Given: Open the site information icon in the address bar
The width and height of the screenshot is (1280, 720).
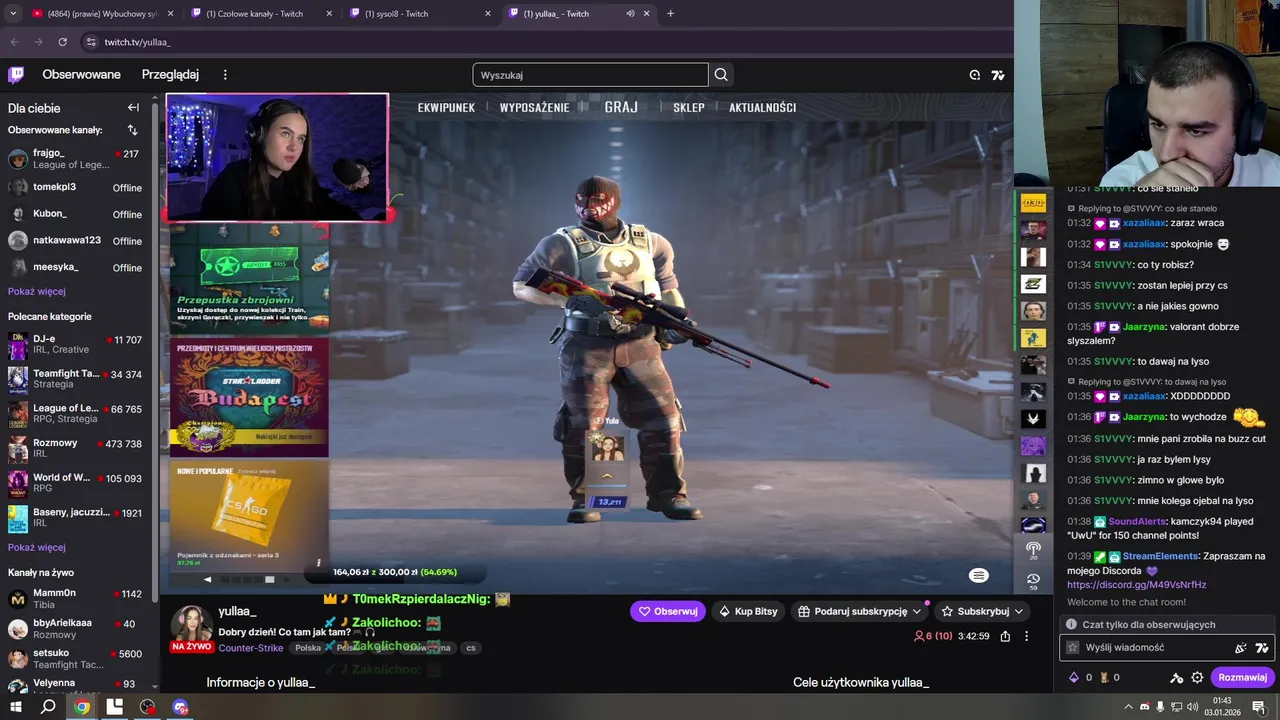Looking at the screenshot, I should pos(90,42).
